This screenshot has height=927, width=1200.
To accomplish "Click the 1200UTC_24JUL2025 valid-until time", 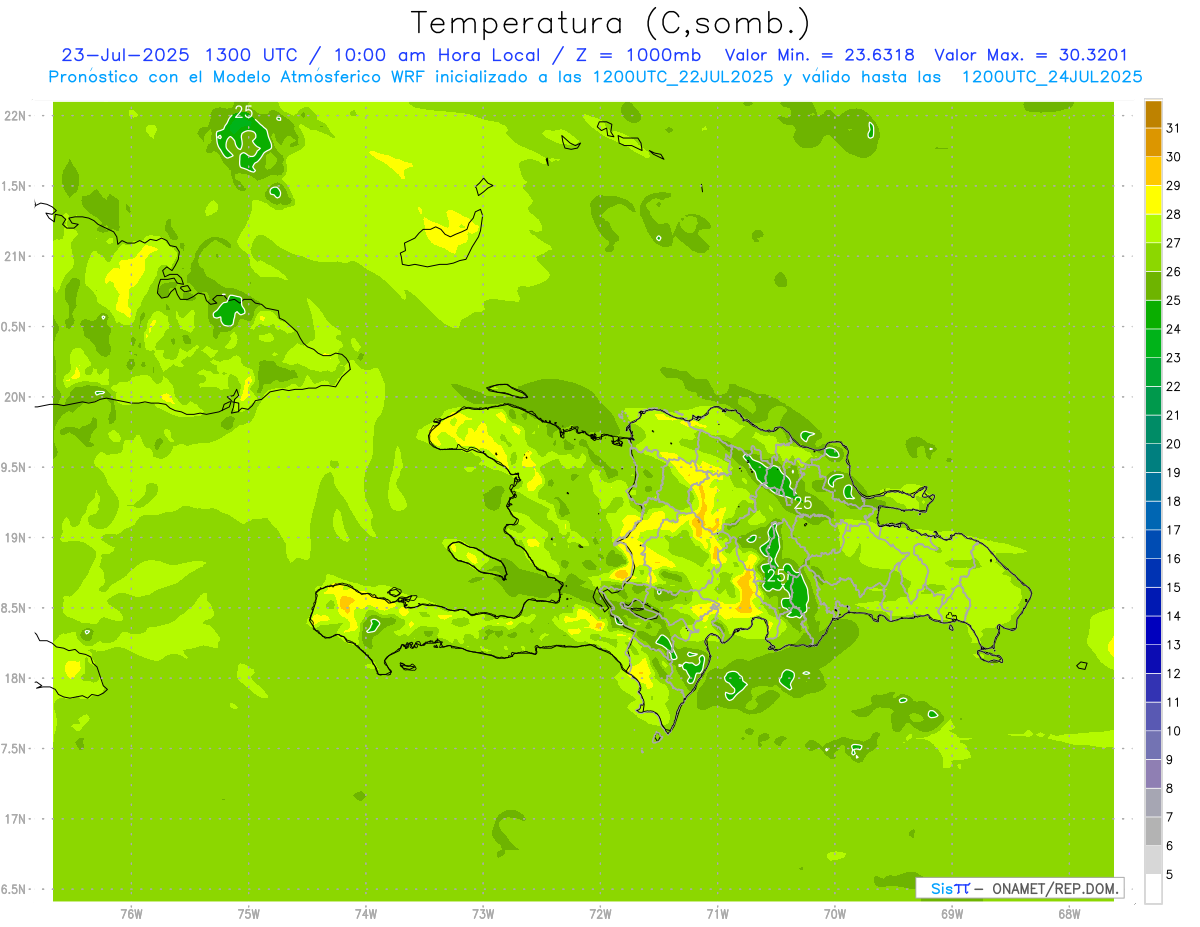I will coord(1052,77).
